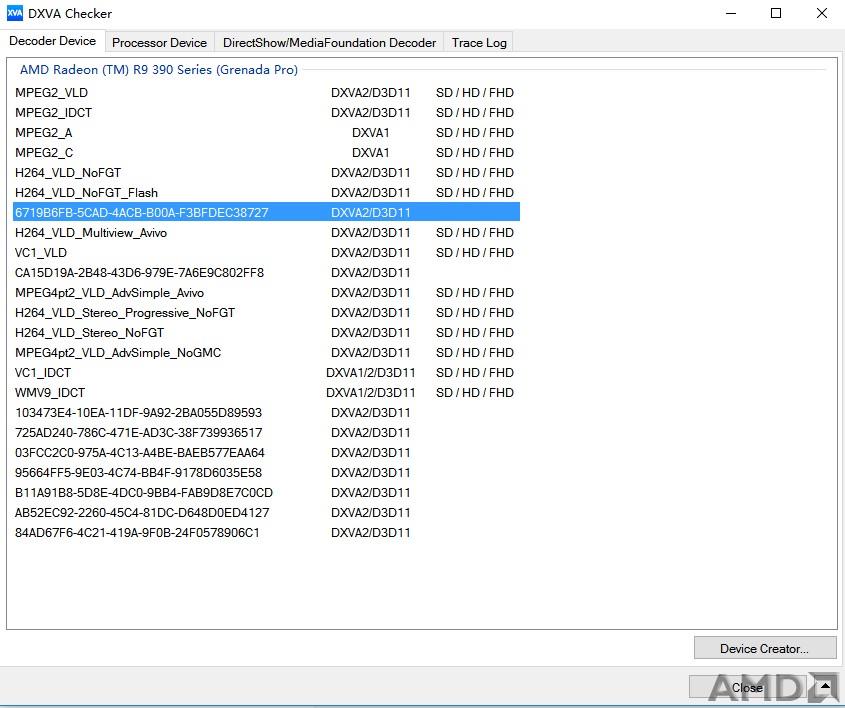845x708 pixels.
Task: Select the WMV9_IDCT decoder row
Action: click(x=266, y=392)
